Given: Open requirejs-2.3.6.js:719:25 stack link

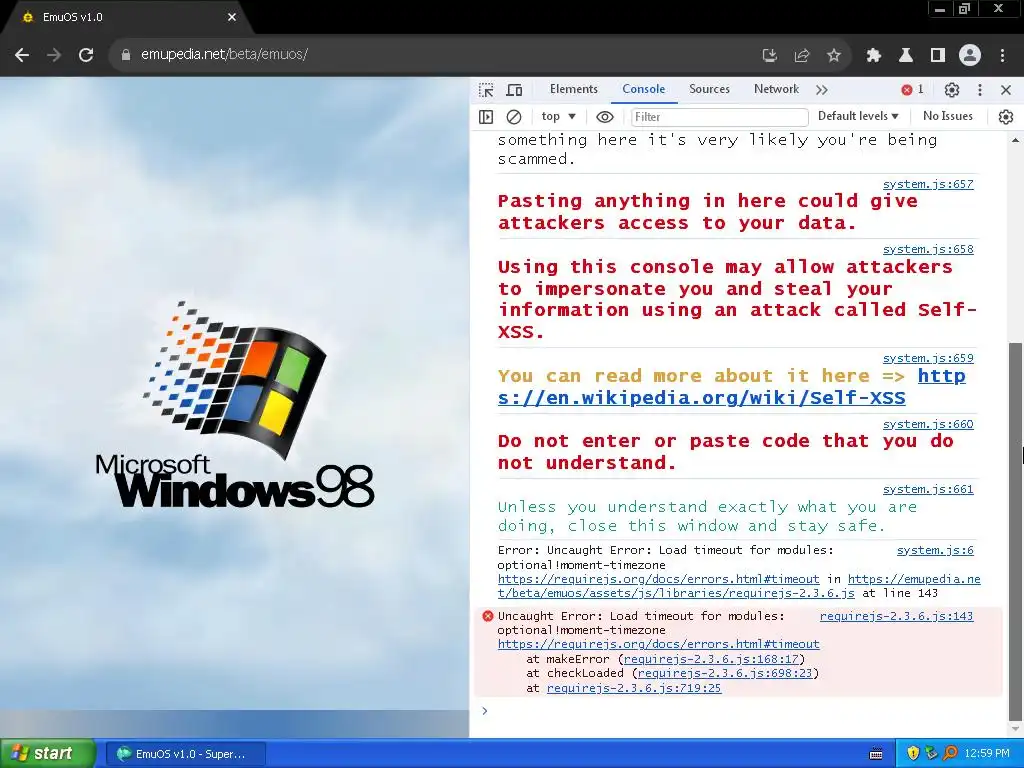Looking at the screenshot, I should [x=634, y=688].
